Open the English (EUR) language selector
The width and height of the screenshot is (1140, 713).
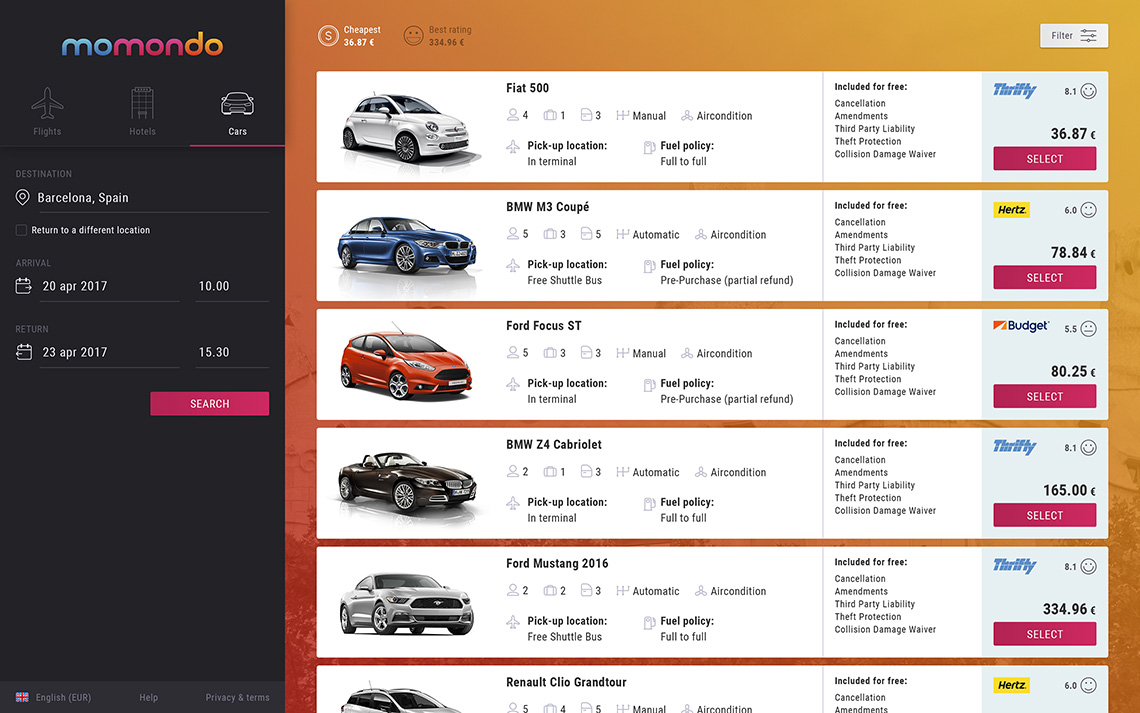pyautogui.click(x=63, y=697)
